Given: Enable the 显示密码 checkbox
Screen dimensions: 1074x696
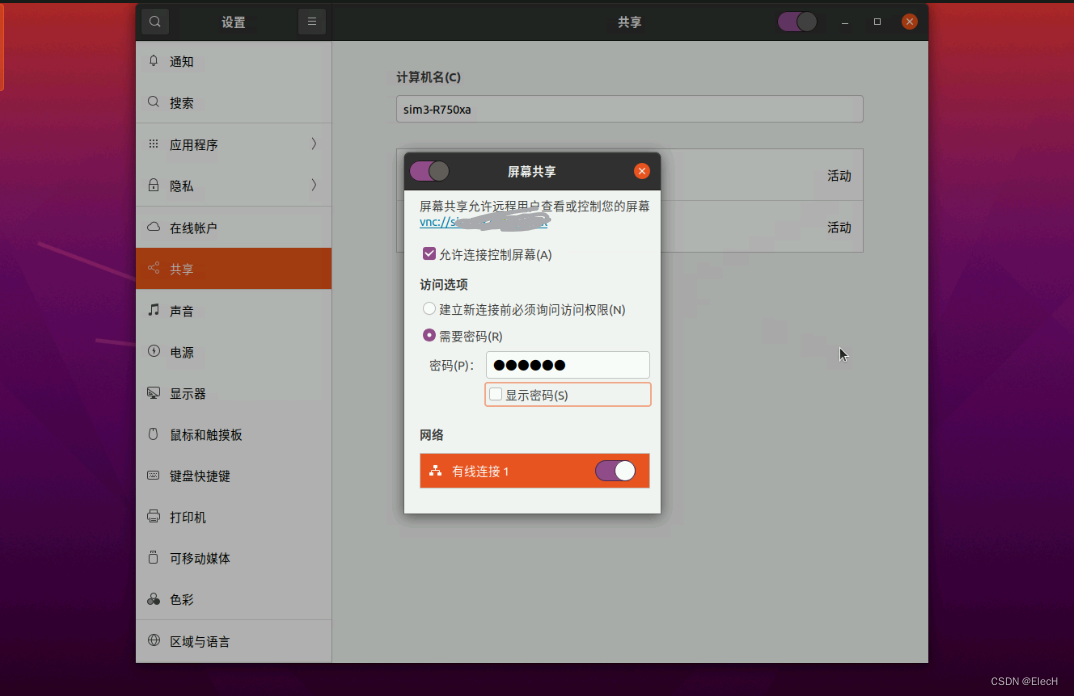Looking at the screenshot, I should click(x=495, y=394).
